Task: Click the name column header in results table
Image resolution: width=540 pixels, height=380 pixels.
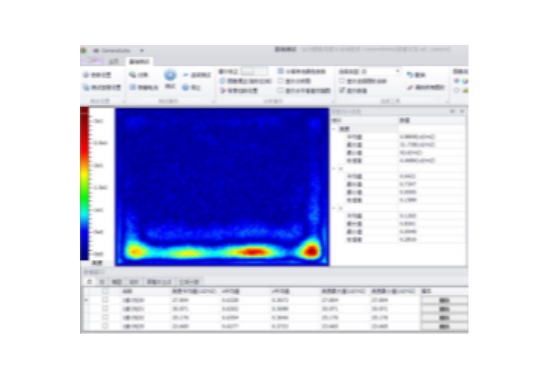Action: point(146,291)
